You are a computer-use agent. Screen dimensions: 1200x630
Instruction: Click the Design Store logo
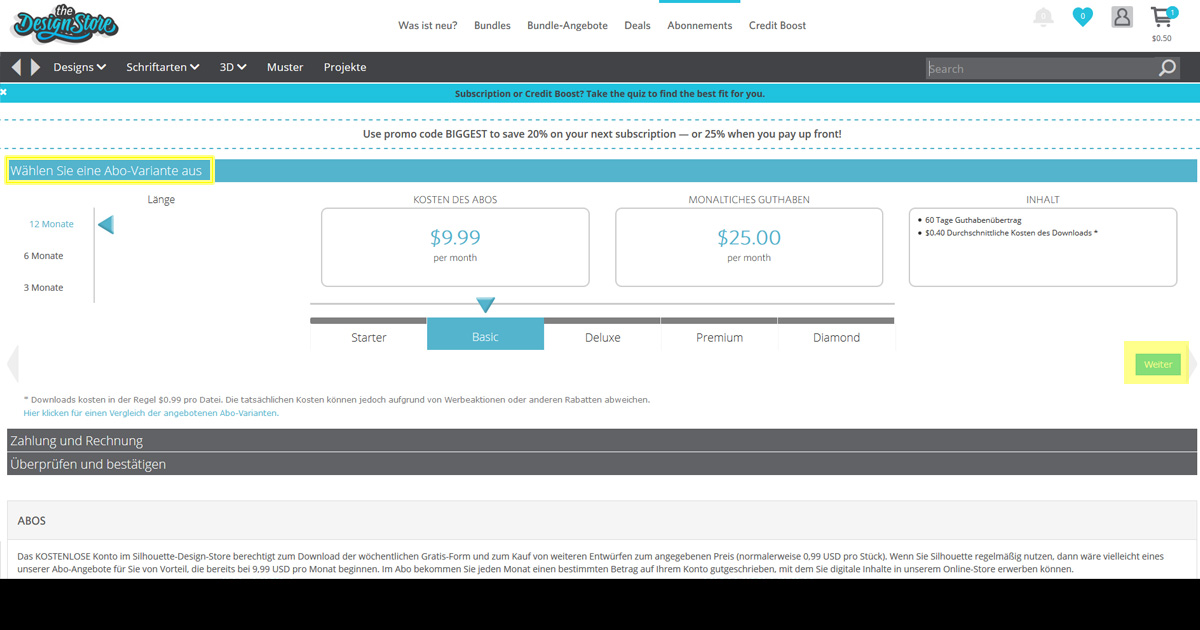67,24
